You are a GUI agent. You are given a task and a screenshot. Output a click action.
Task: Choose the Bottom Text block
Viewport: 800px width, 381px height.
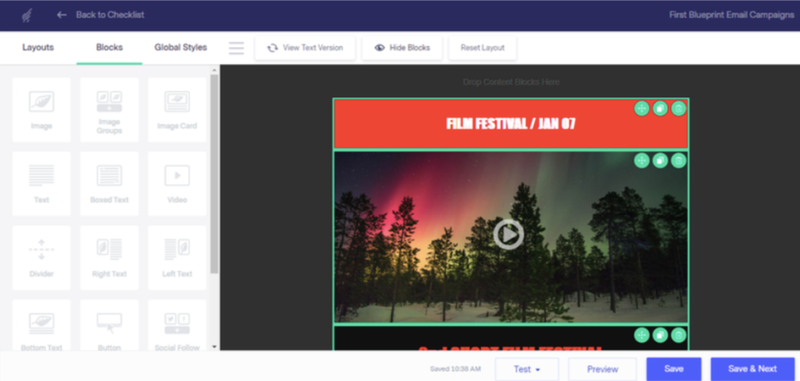click(41, 325)
